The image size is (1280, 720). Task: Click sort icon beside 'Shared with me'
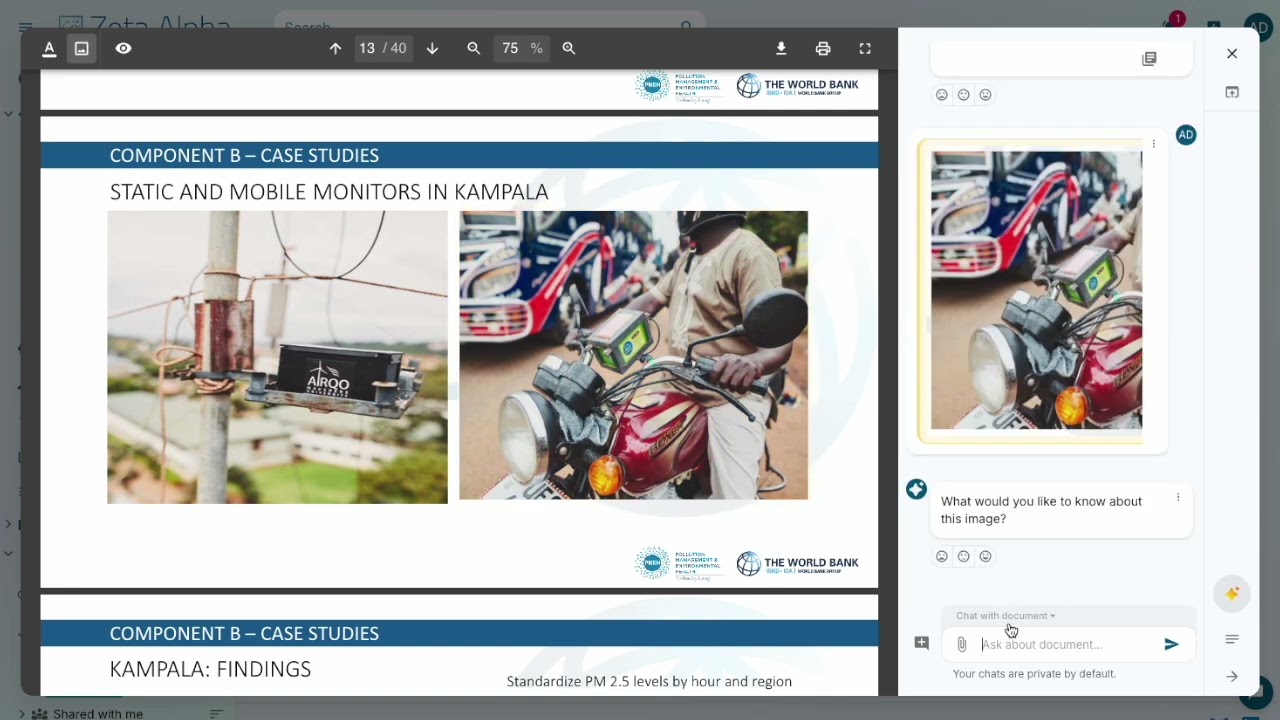tap(216, 713)
